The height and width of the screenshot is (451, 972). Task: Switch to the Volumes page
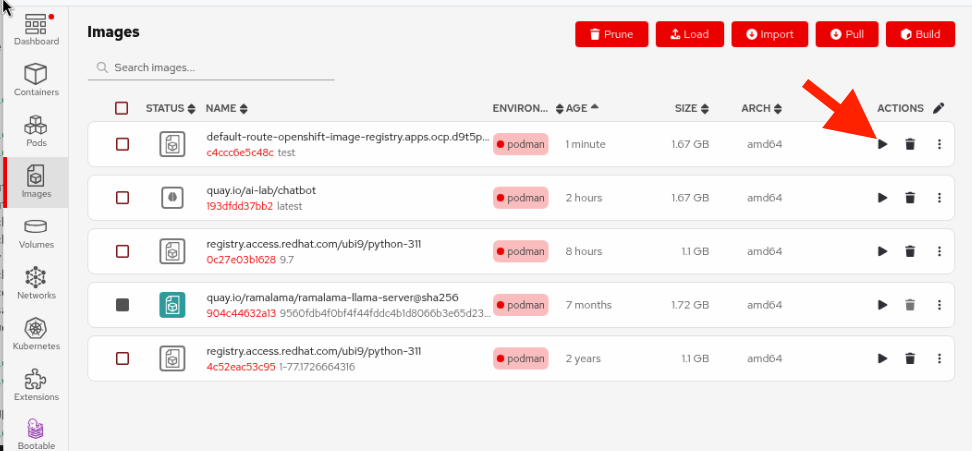point(36,232)
